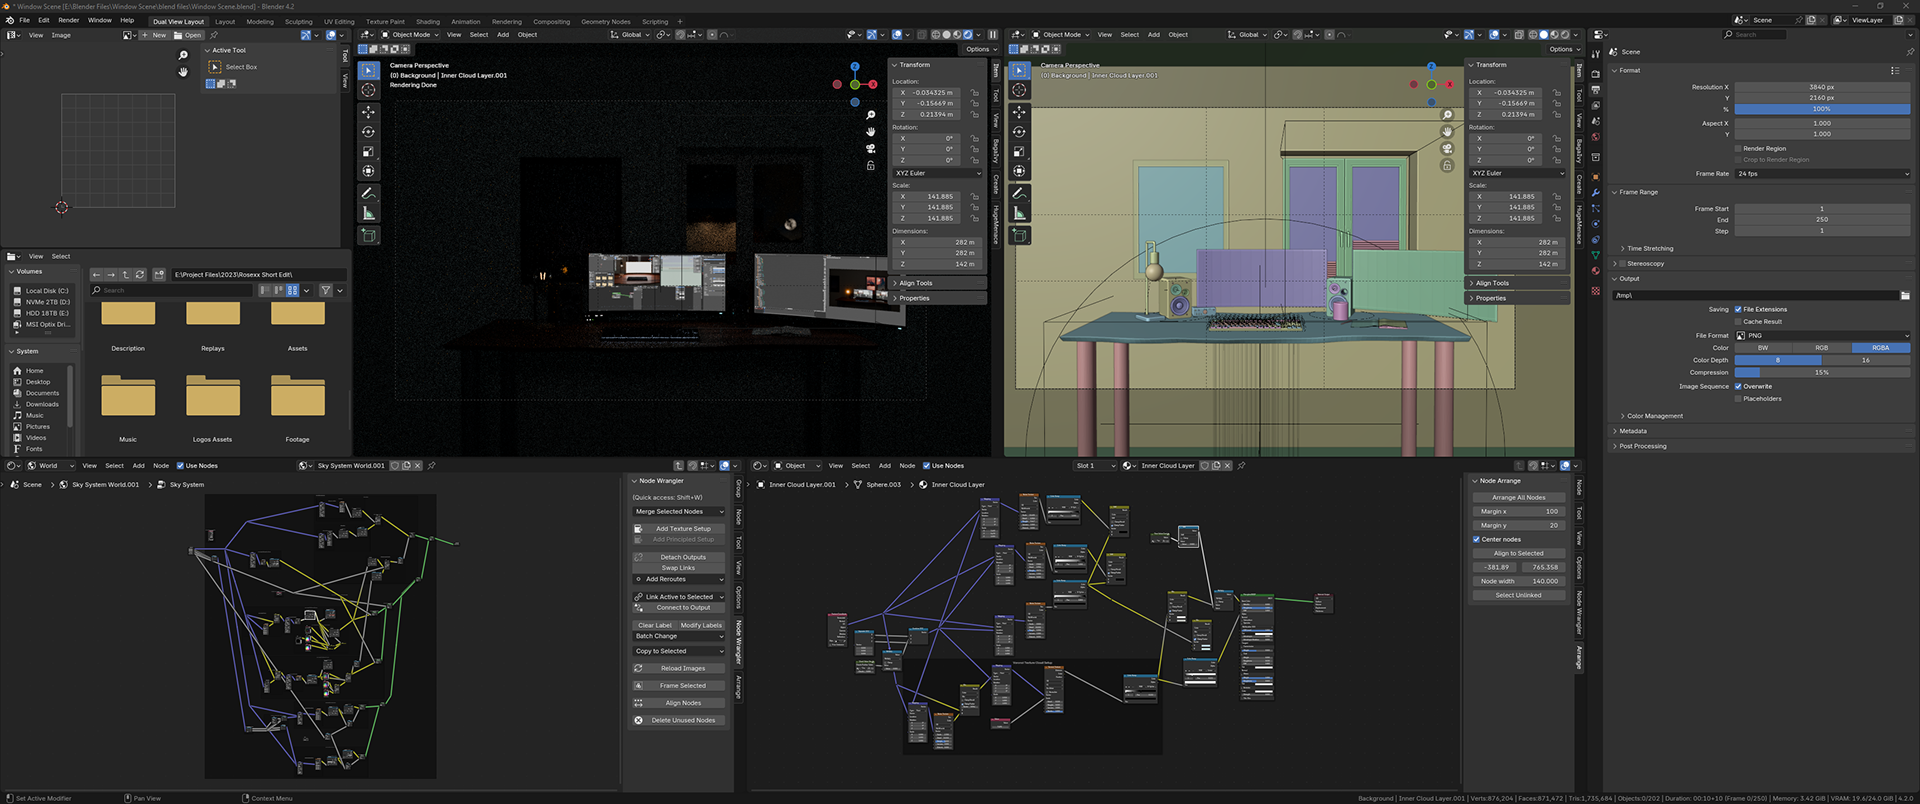Open the Render menu in top bar
This screenshot has width=1920, height=804.
point(68,20)
